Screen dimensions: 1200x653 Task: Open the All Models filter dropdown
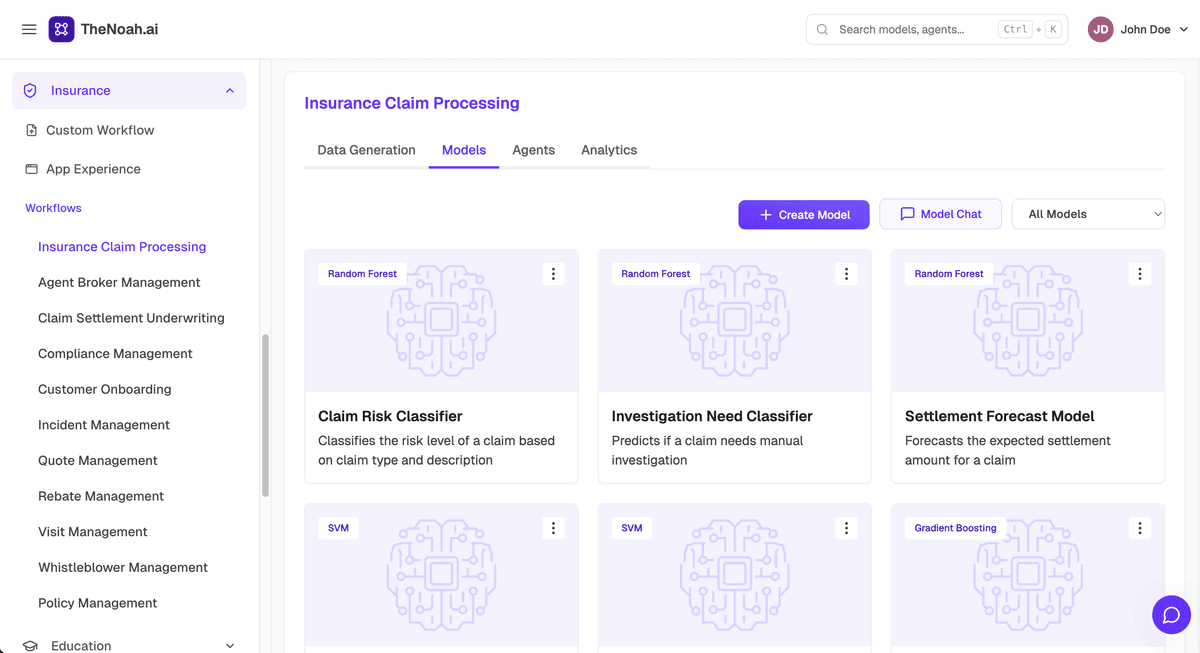1088,214
